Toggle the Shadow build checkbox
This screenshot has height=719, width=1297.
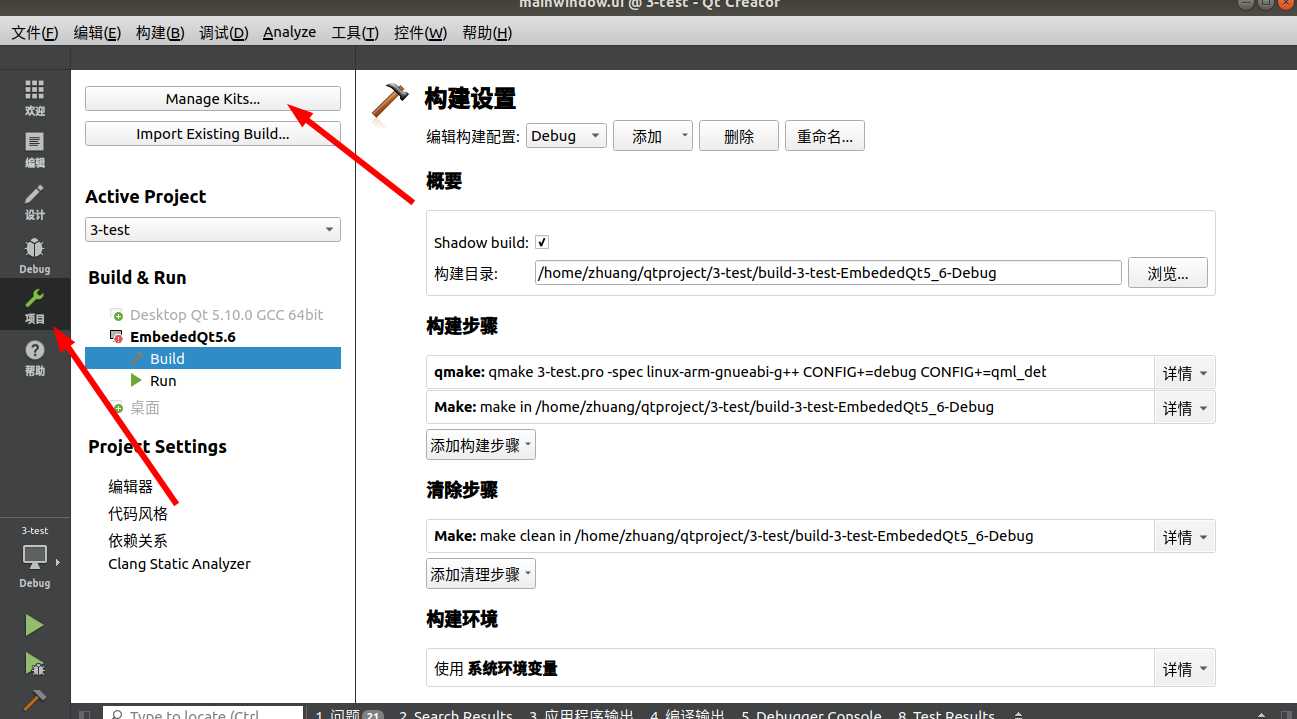pos(542,242)
